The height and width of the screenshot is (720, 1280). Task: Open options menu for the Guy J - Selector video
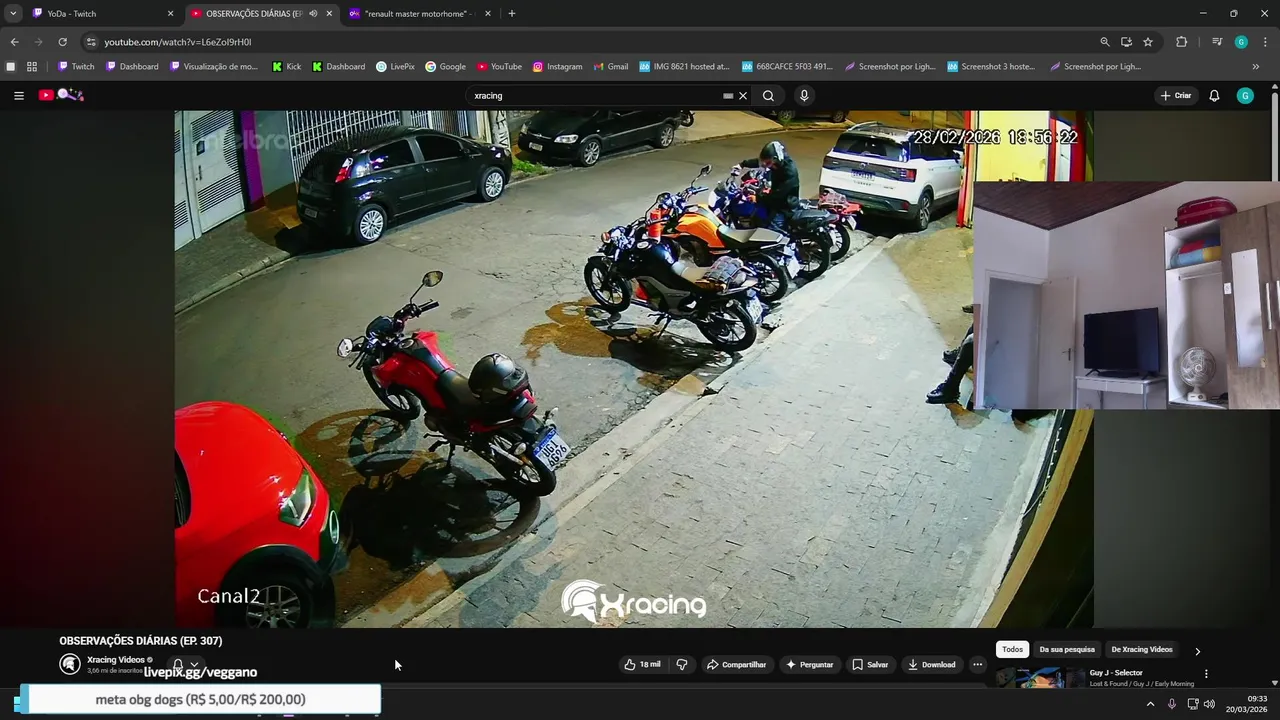click(x=1206, y=674)
